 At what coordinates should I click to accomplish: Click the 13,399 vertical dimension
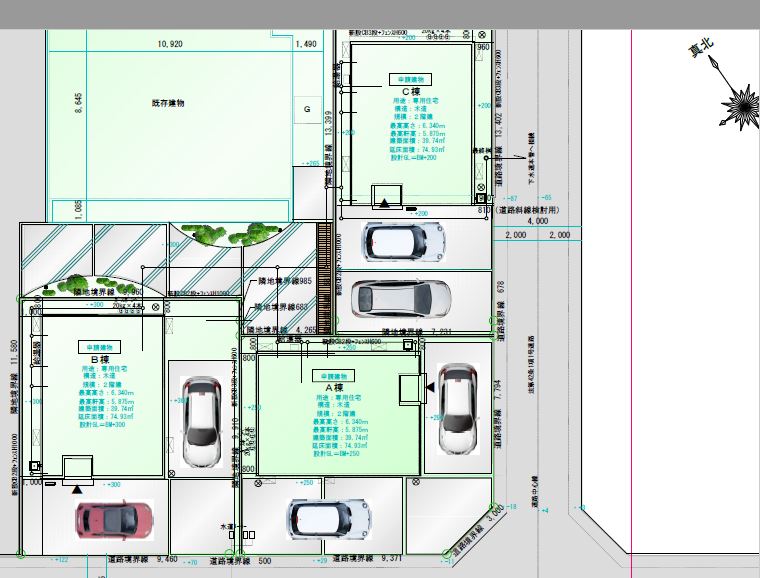(329, 124)
